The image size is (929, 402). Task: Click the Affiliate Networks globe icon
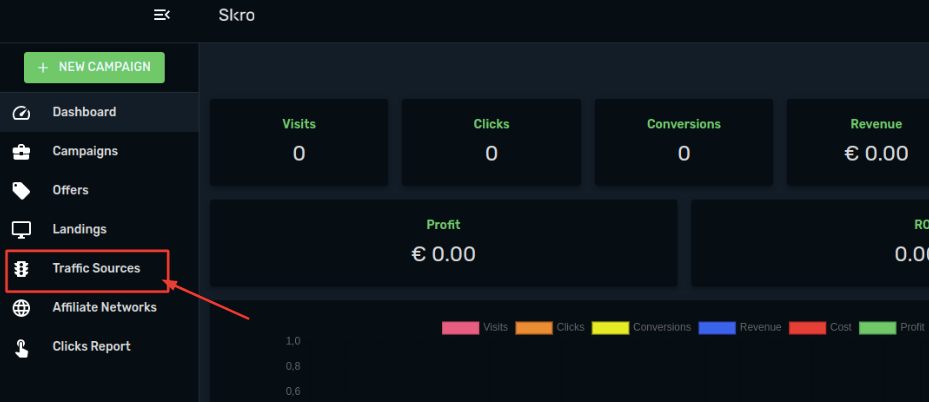pyautogui.click(x=21, y=308)
